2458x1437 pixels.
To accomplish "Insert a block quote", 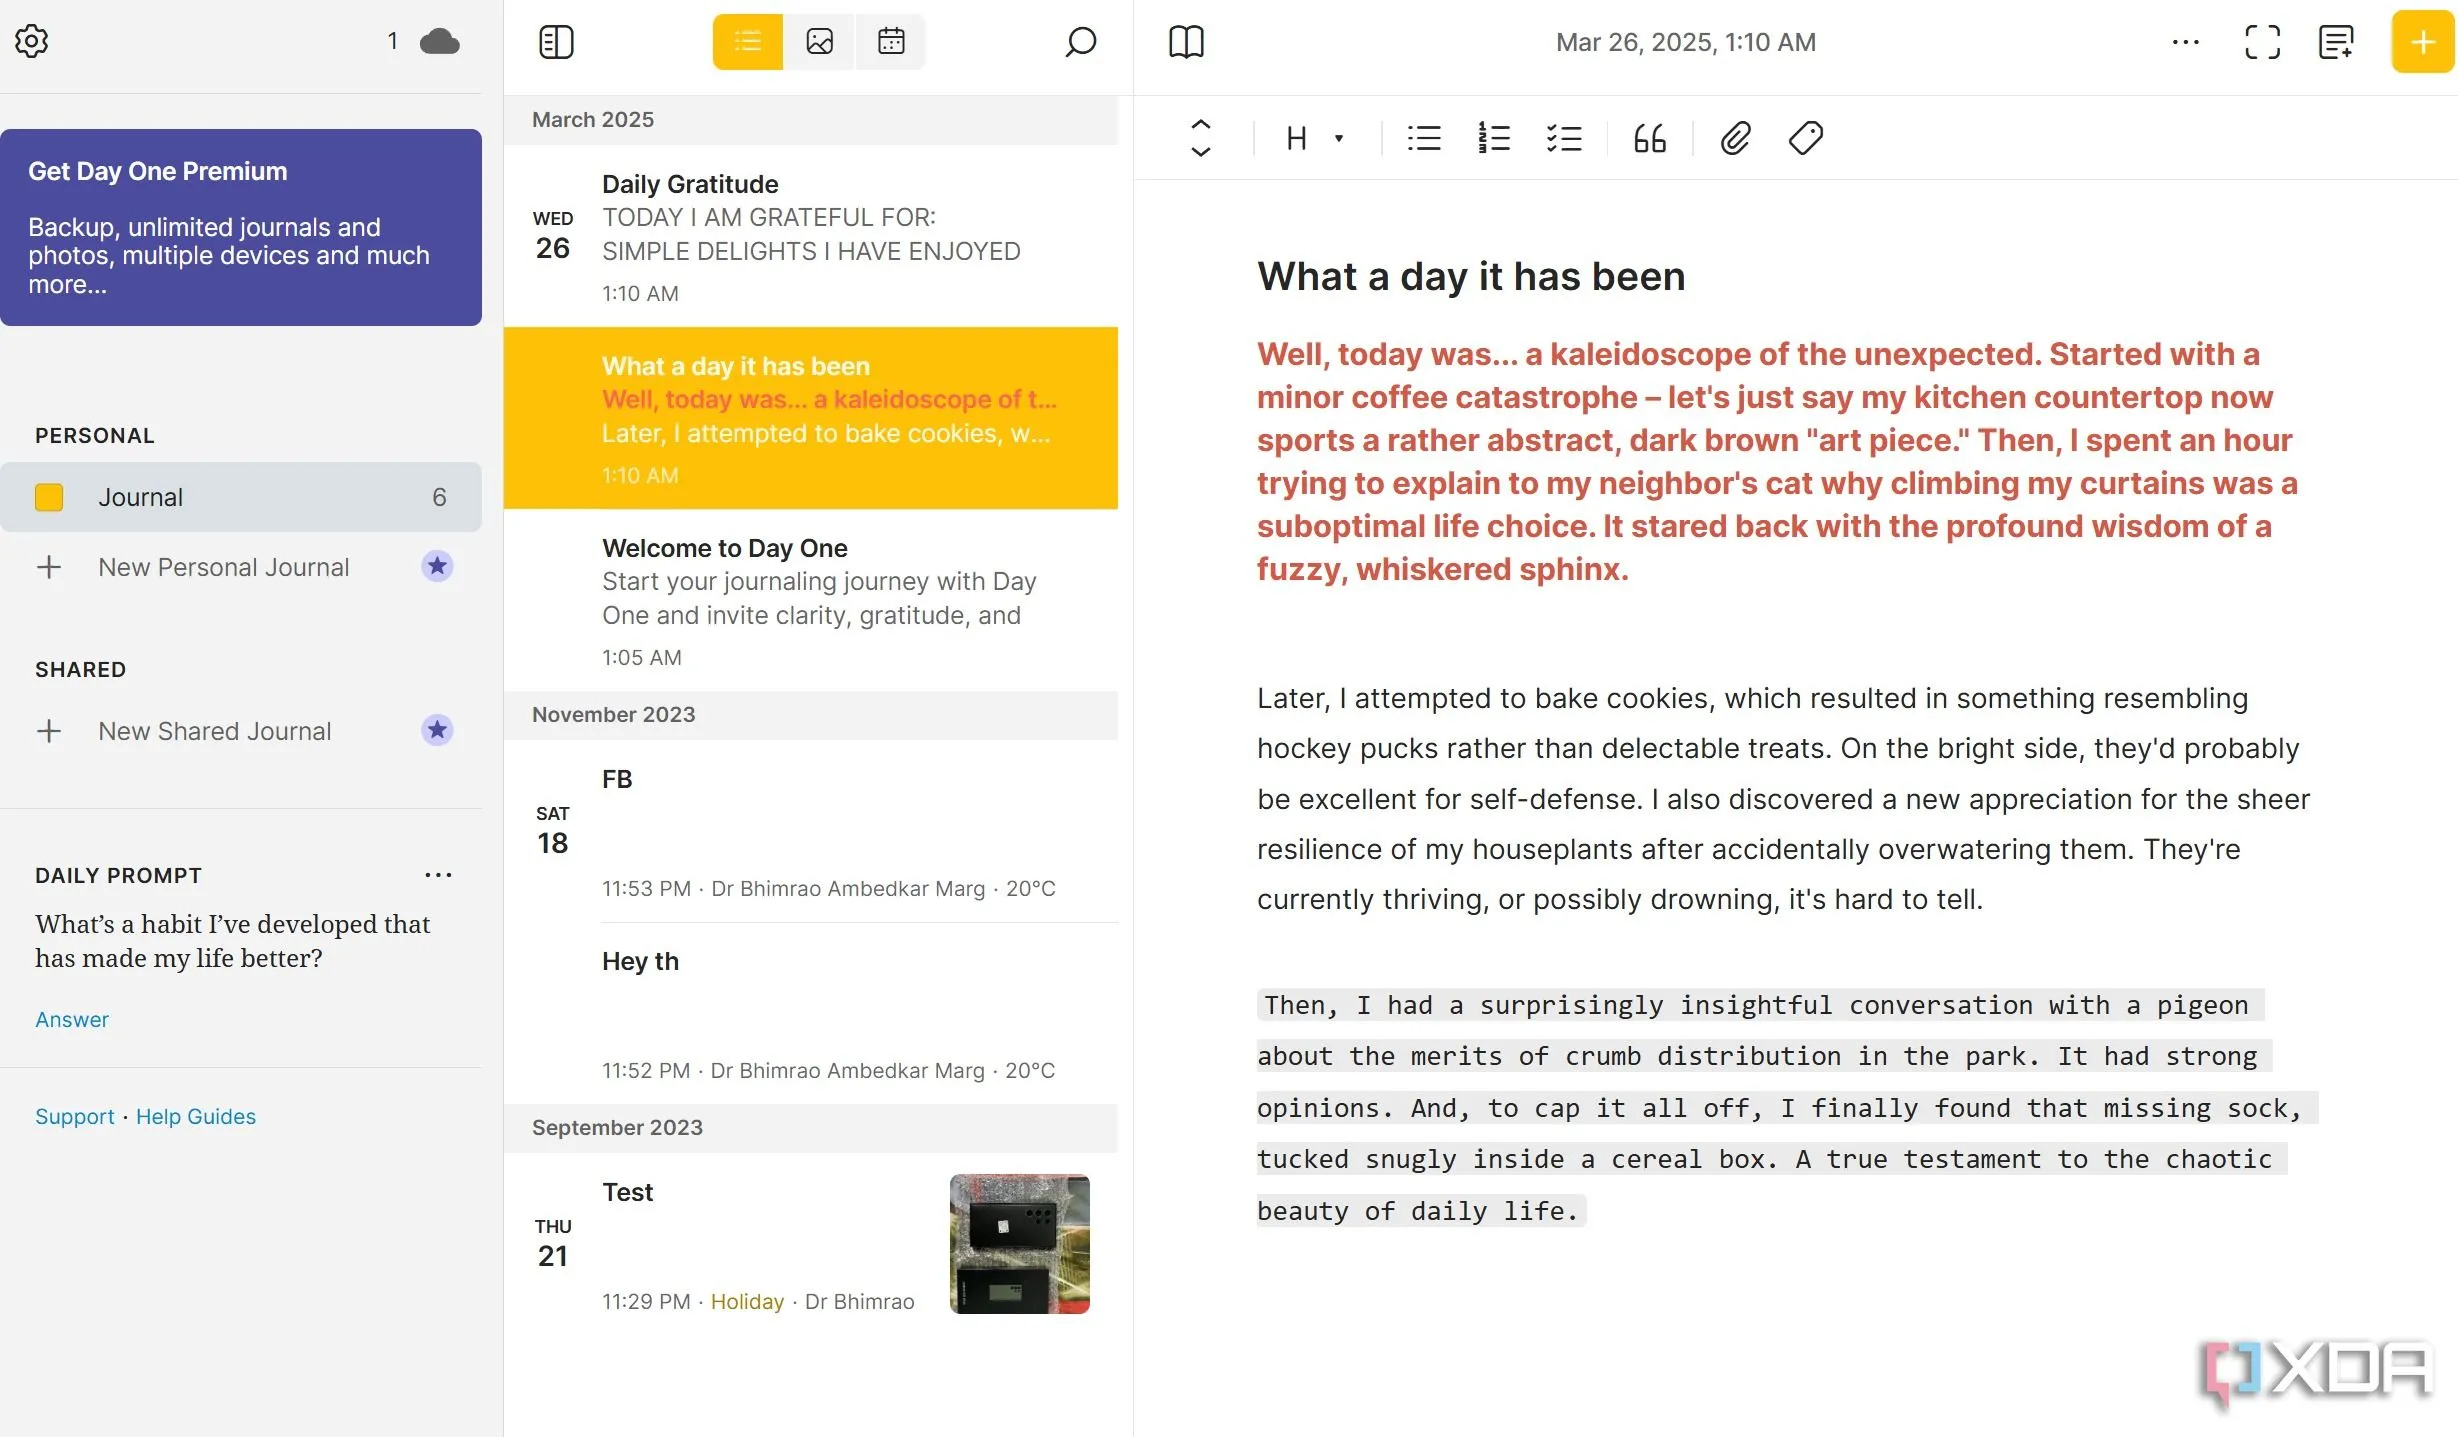I will click(x=1650, y=138).
